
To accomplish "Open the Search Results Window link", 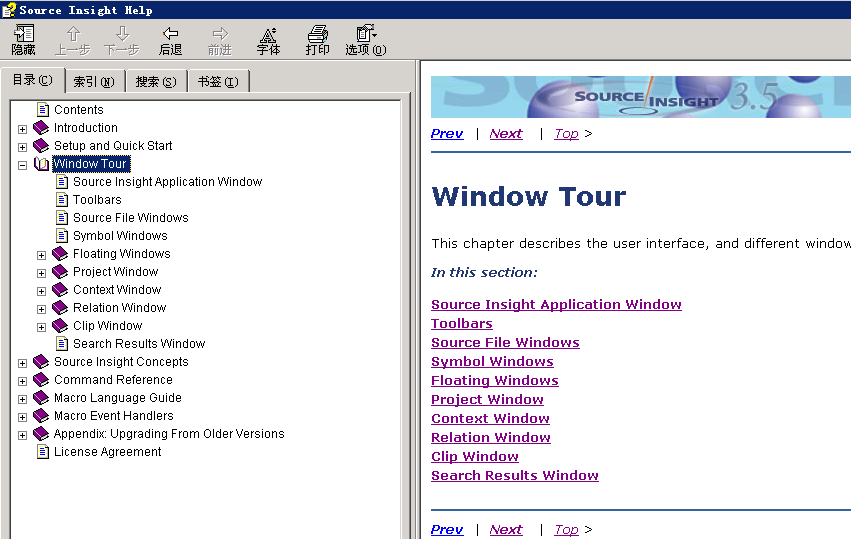I will click(x=515, y=475).
